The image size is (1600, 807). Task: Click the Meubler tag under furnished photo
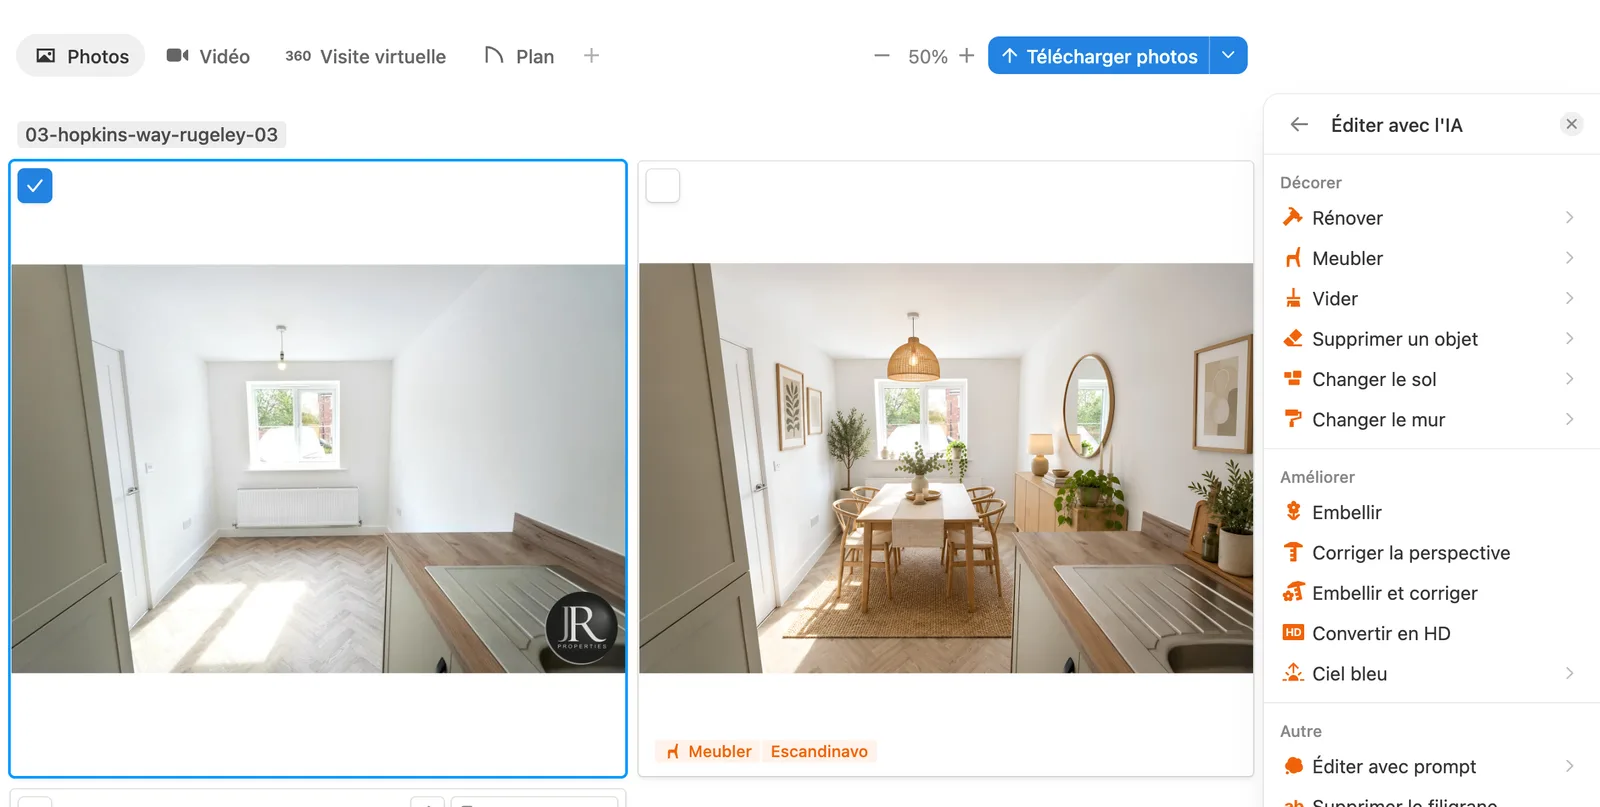709,751
